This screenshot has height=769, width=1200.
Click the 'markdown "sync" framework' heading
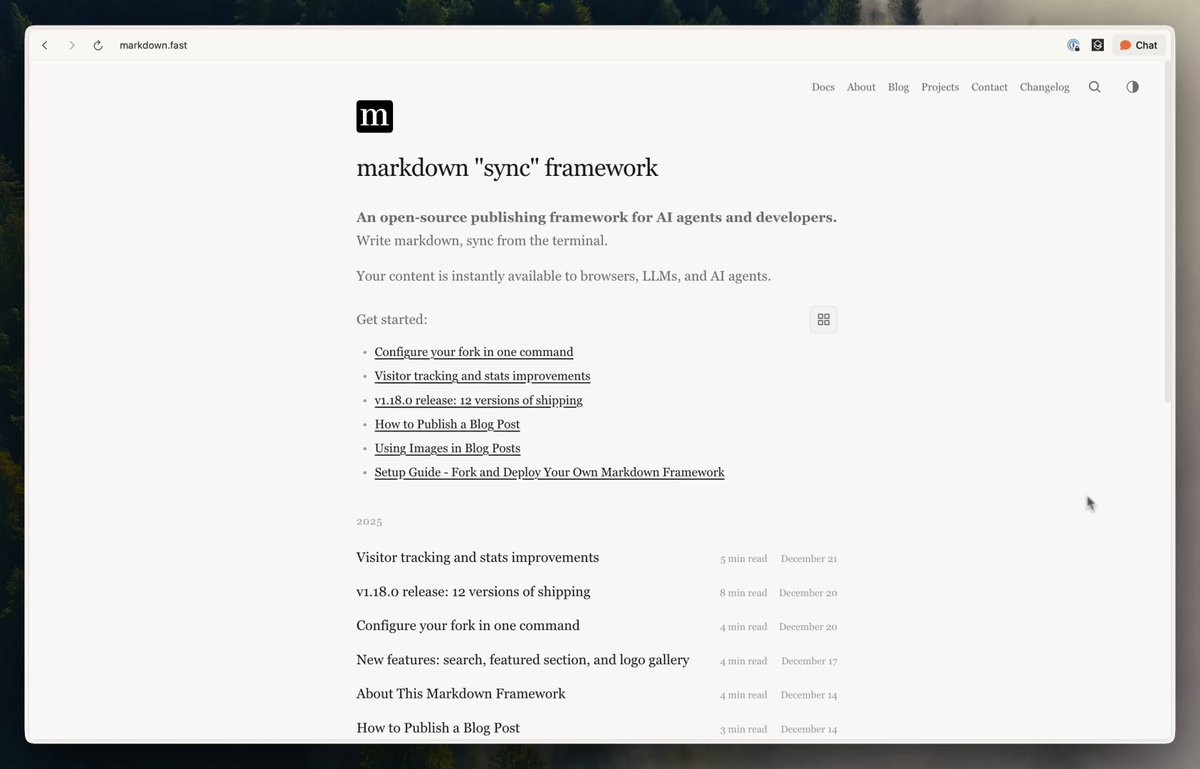(507, 168)
